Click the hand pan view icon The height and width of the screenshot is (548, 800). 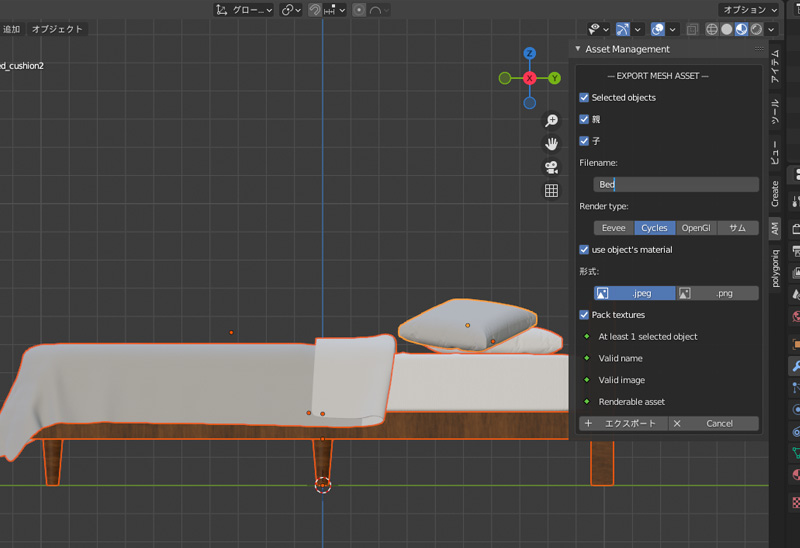pyautogui.click(x=551, y=144)
